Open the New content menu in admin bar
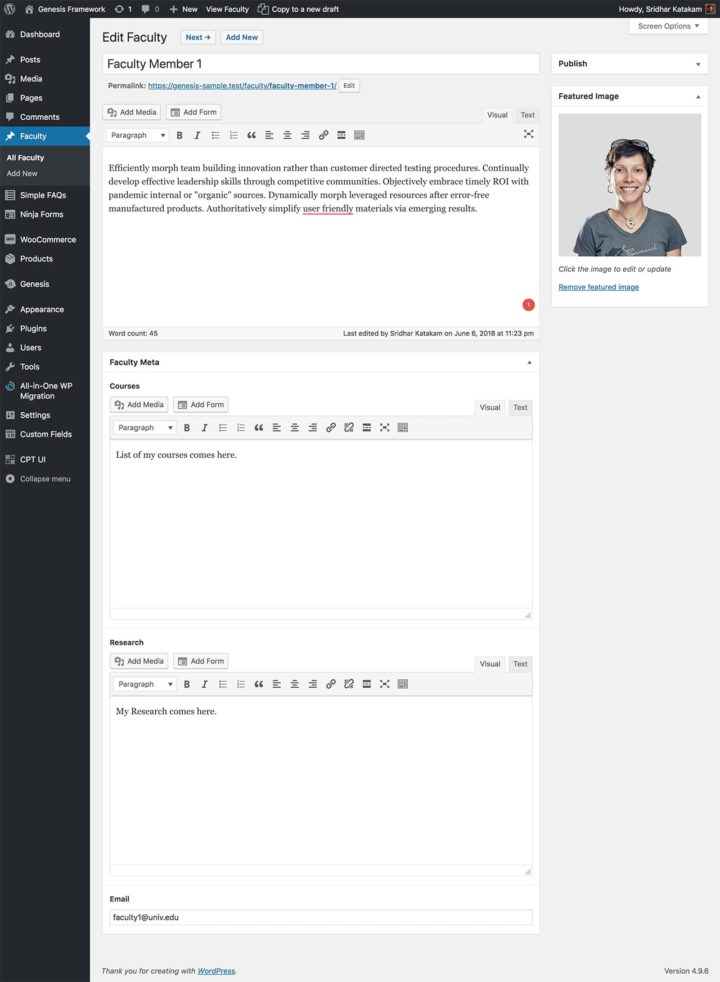Image resolution: width=720 pixels, height=982 pixels. pos(183,9)
